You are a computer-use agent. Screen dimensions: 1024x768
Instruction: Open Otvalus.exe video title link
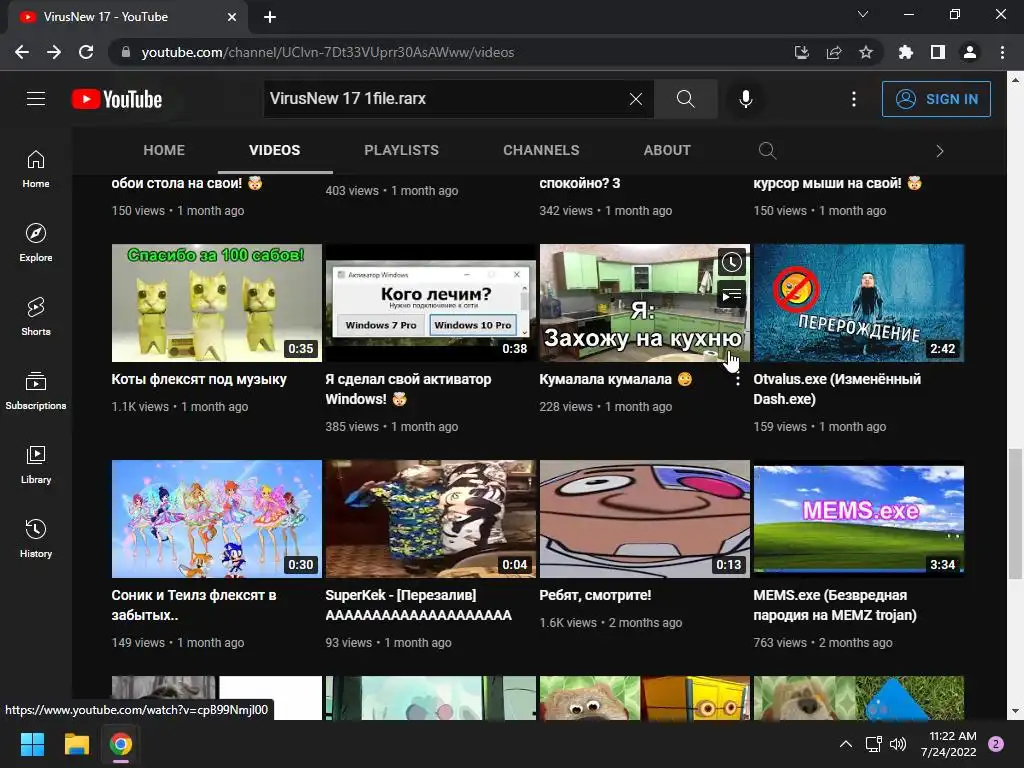[x=837, y=389]
